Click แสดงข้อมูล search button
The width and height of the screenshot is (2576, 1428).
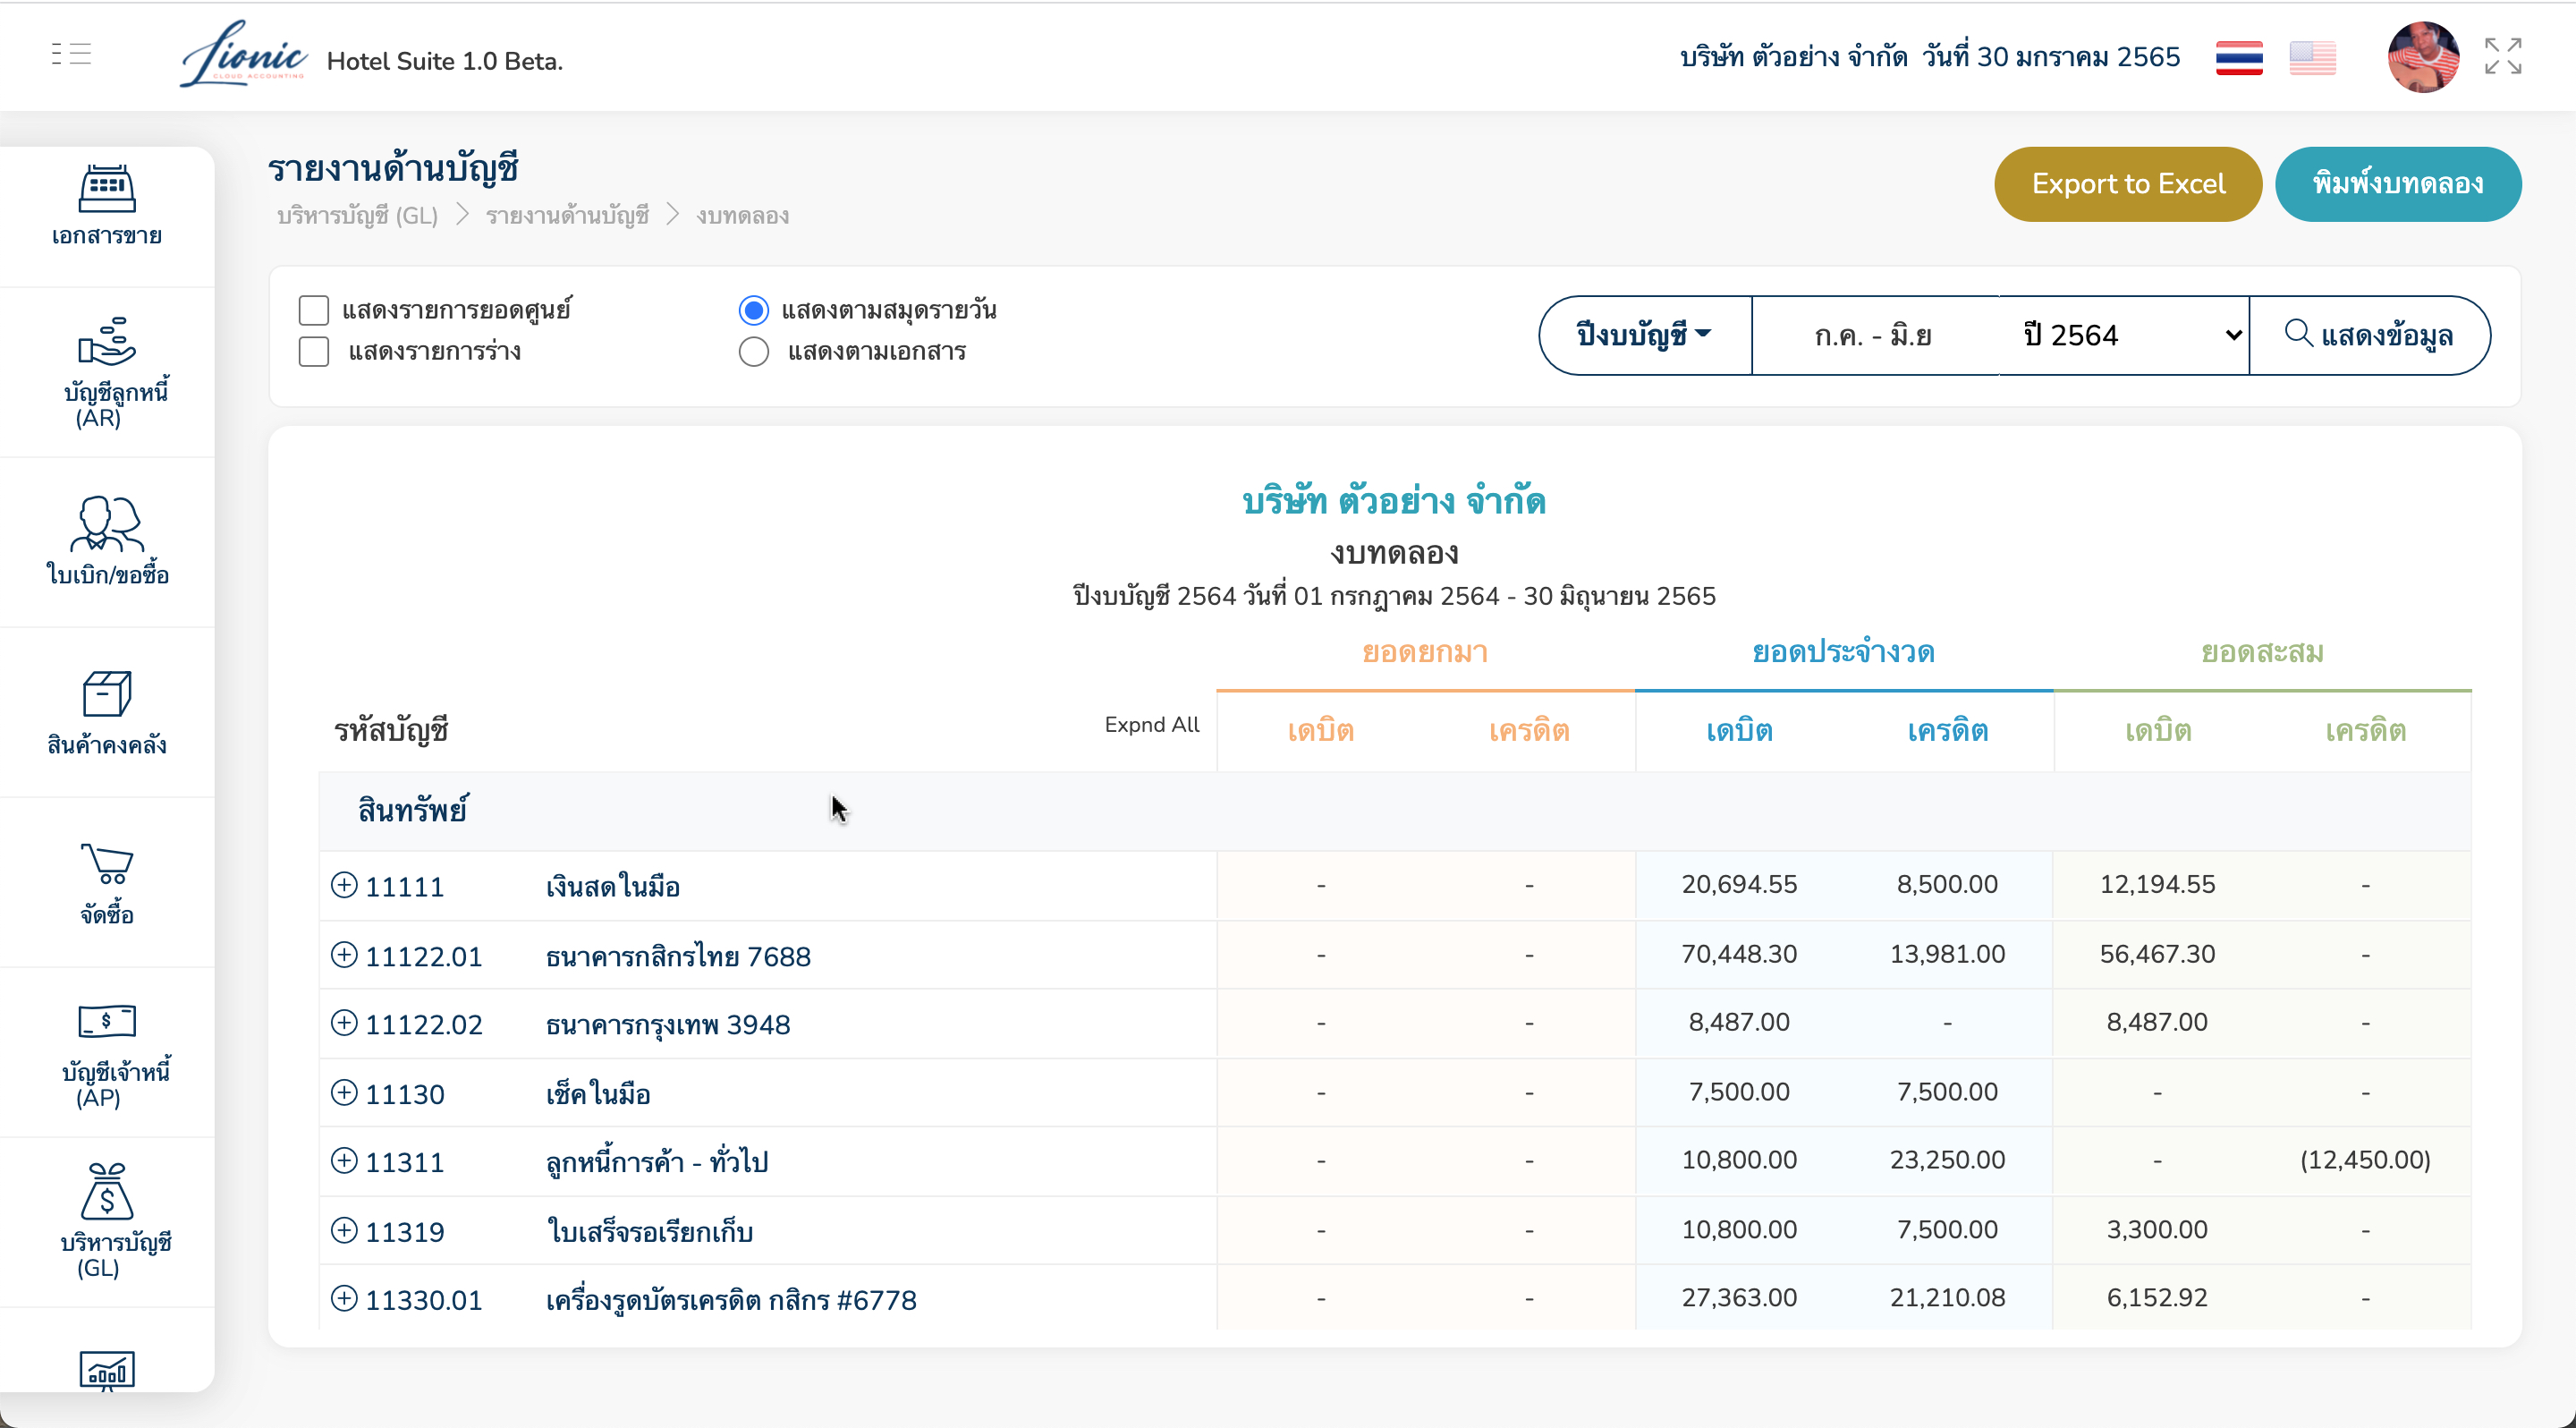pyautogui.click(x=2369, y=335)
